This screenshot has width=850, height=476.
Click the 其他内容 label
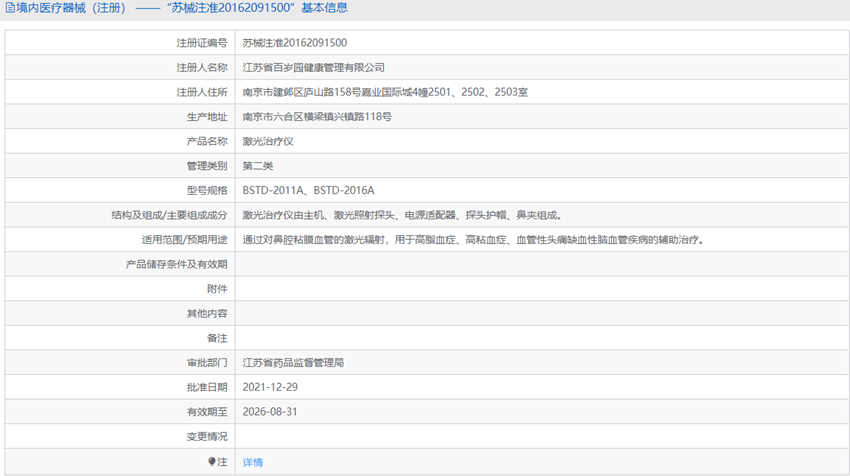pos(207,313)
